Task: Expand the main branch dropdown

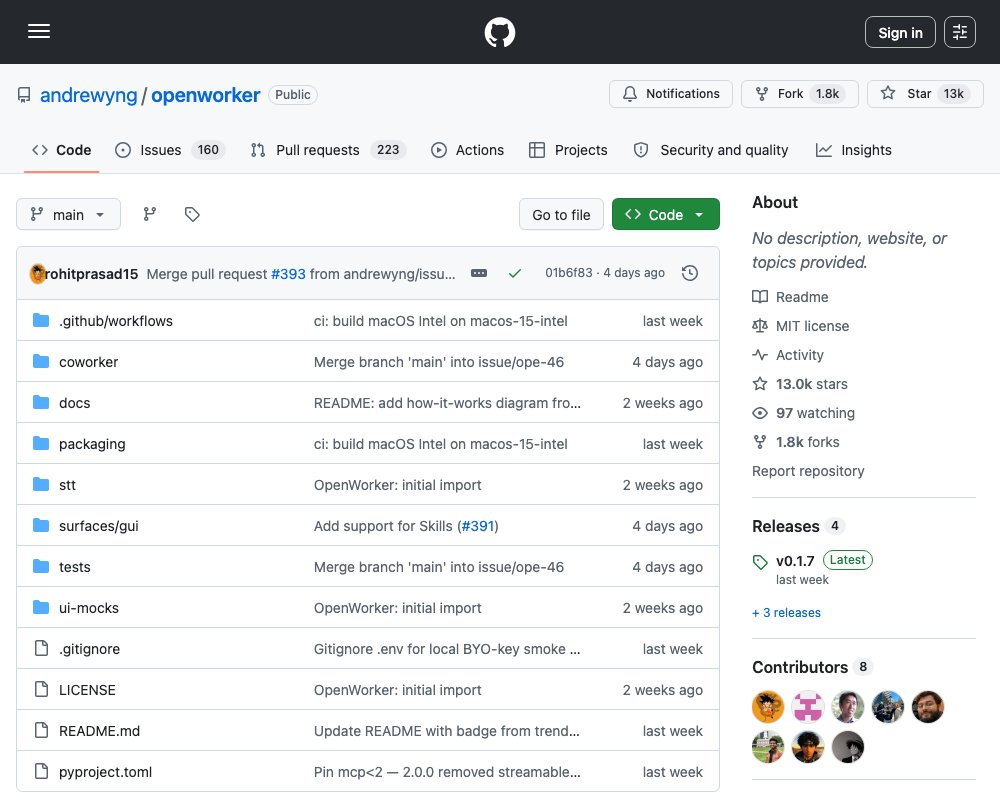Action: pos(68,214)
